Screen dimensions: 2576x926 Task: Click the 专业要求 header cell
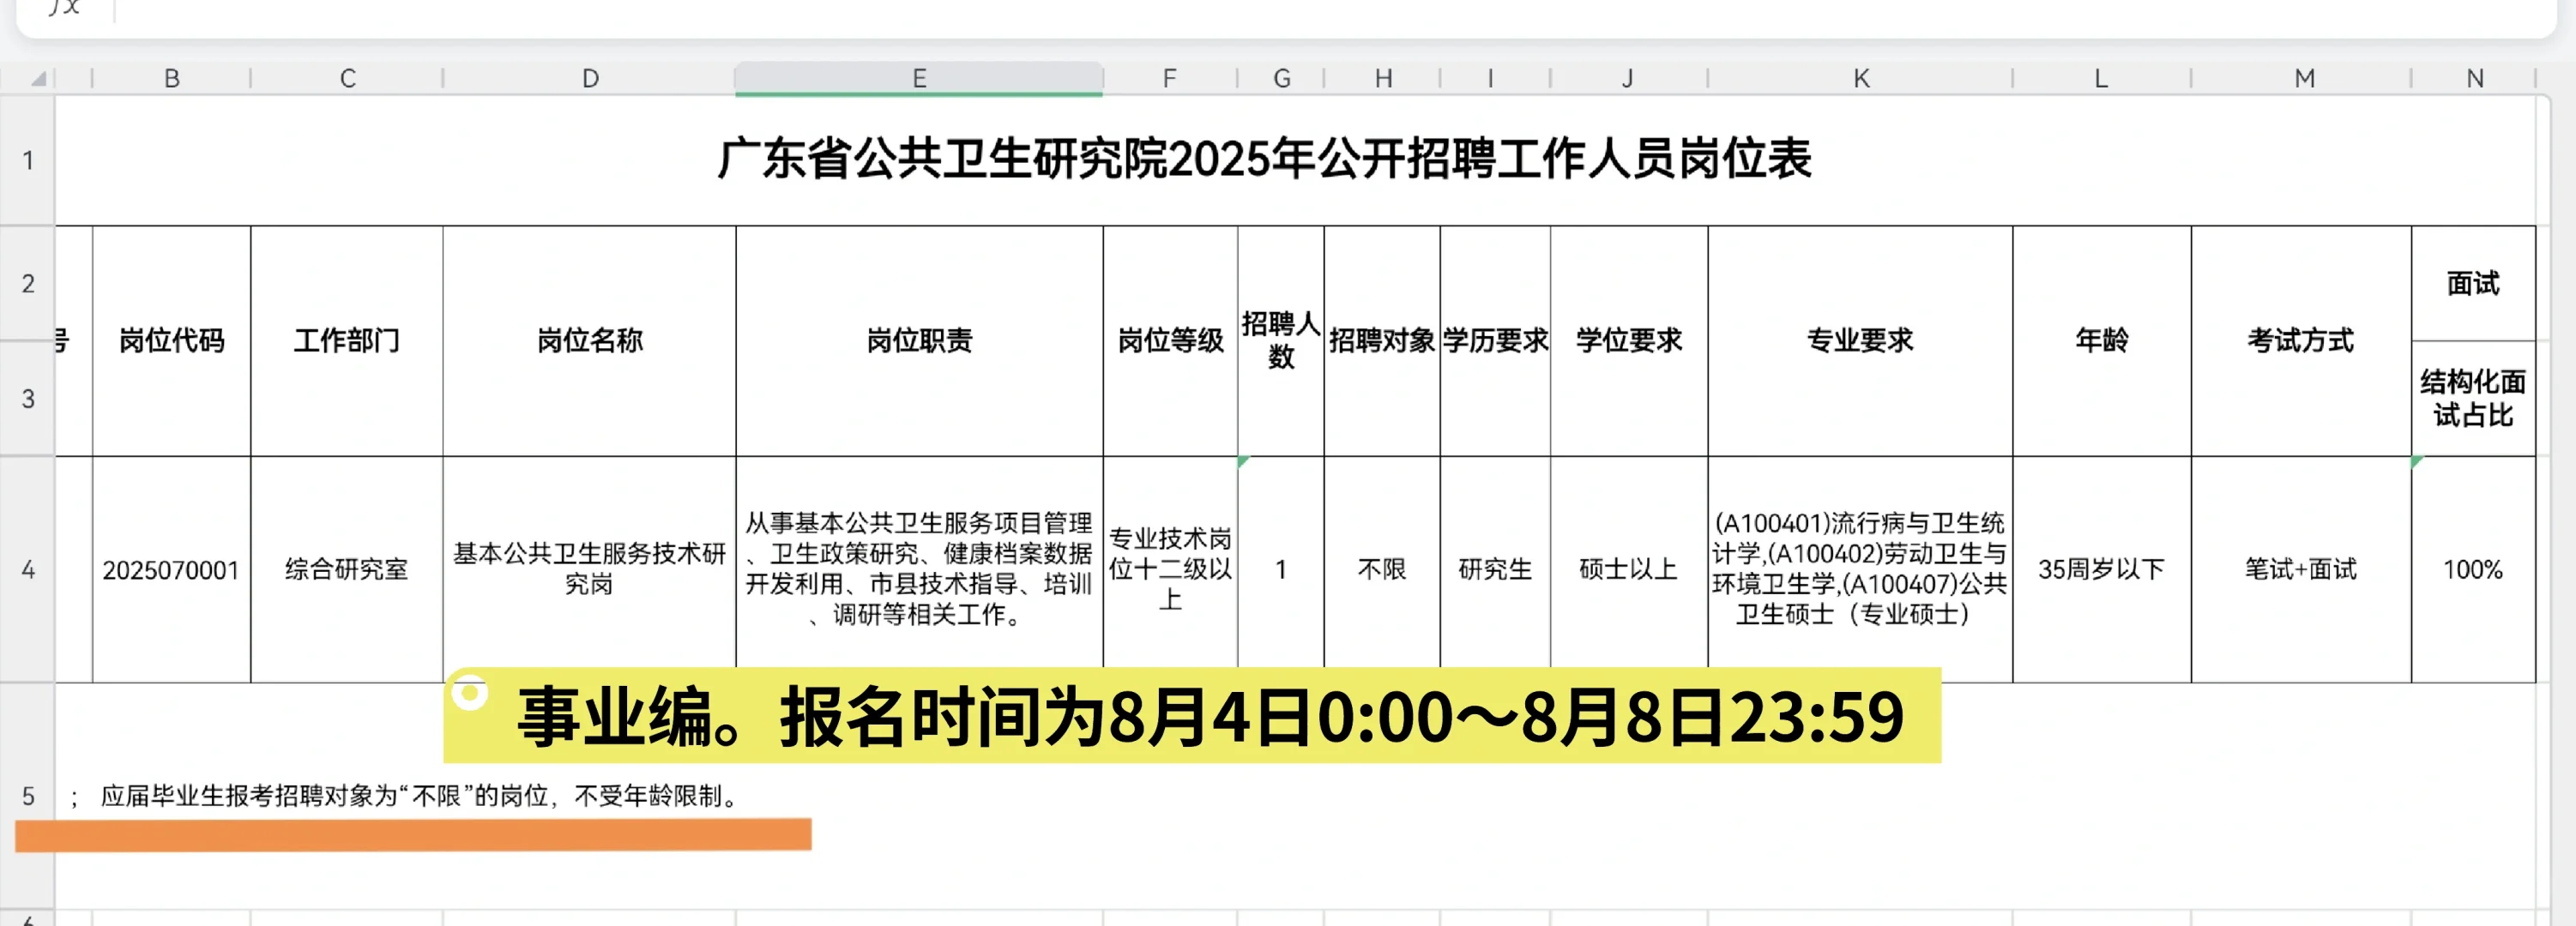click(x=1860, y=341)
